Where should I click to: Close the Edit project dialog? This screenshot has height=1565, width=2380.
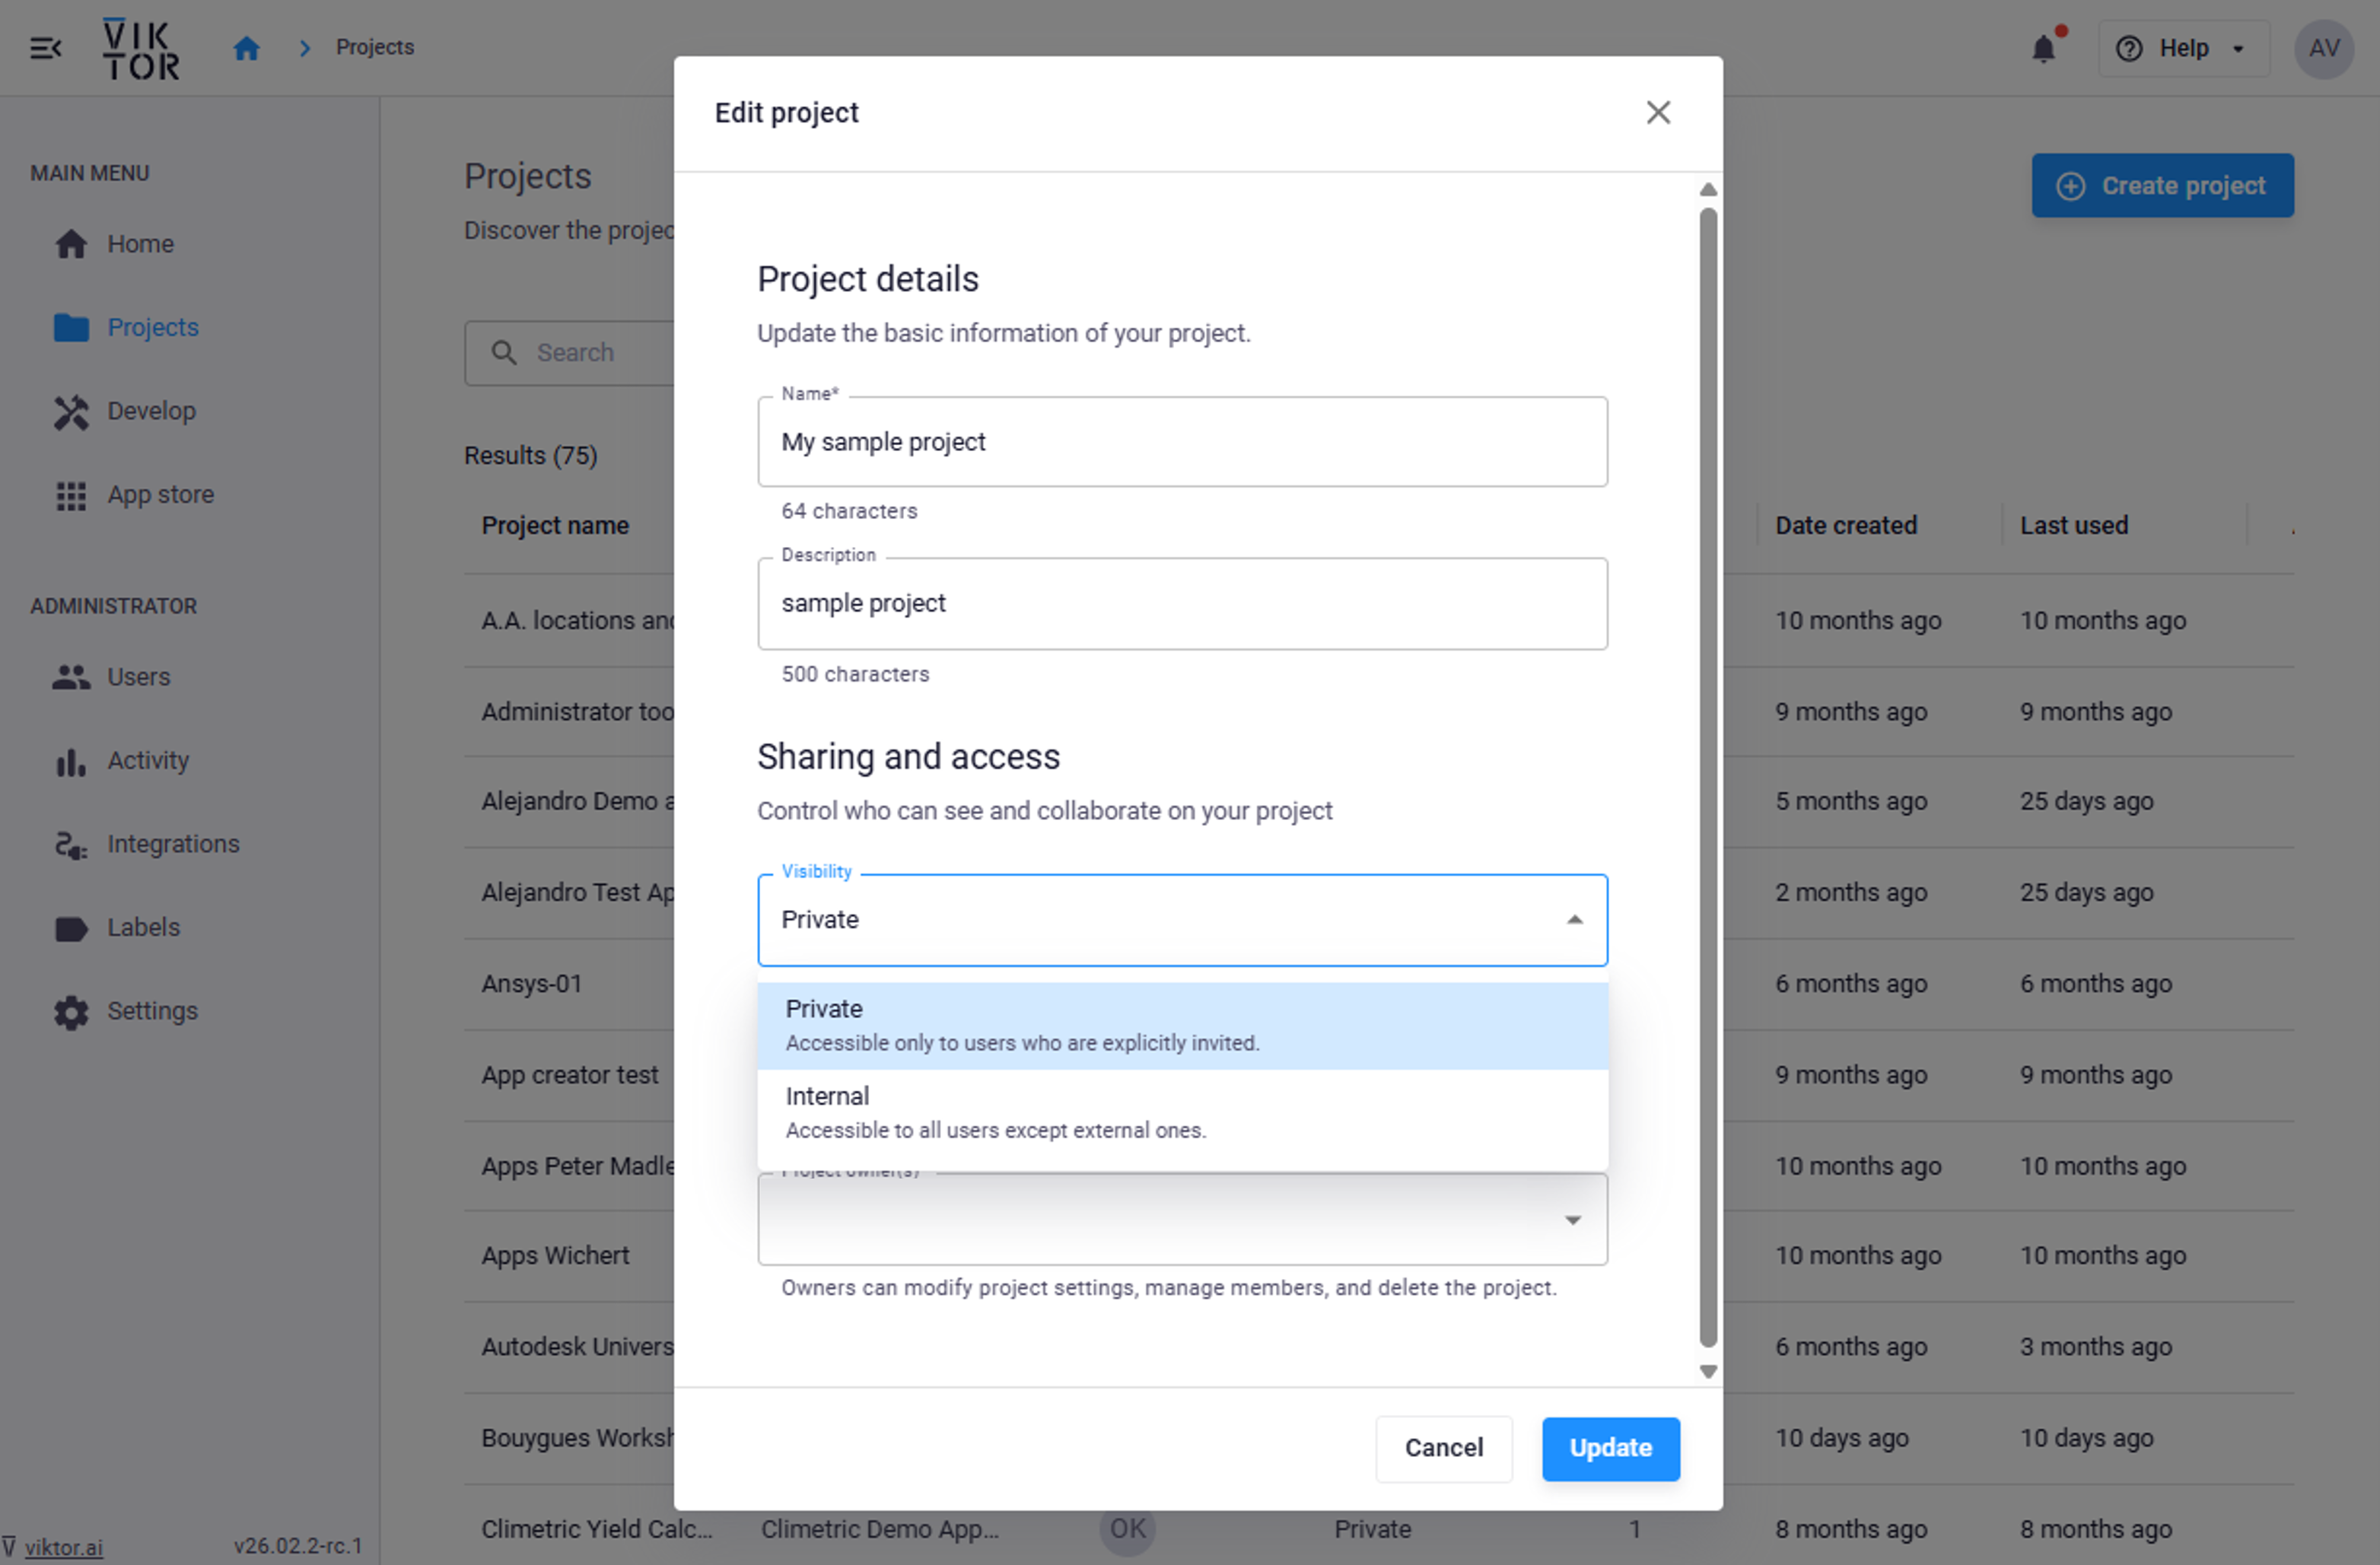[x=1658, y=113]
